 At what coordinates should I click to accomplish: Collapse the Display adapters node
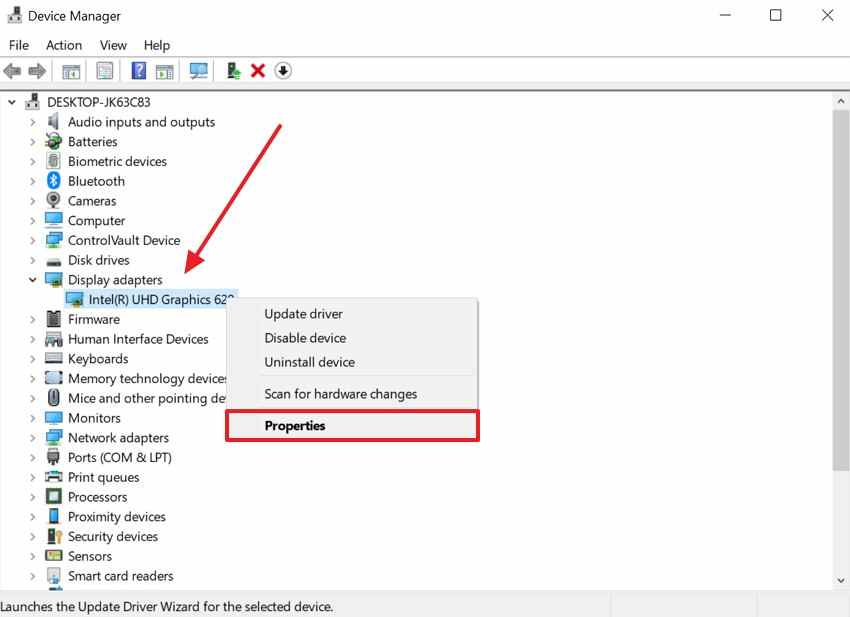tap(33, 279)
